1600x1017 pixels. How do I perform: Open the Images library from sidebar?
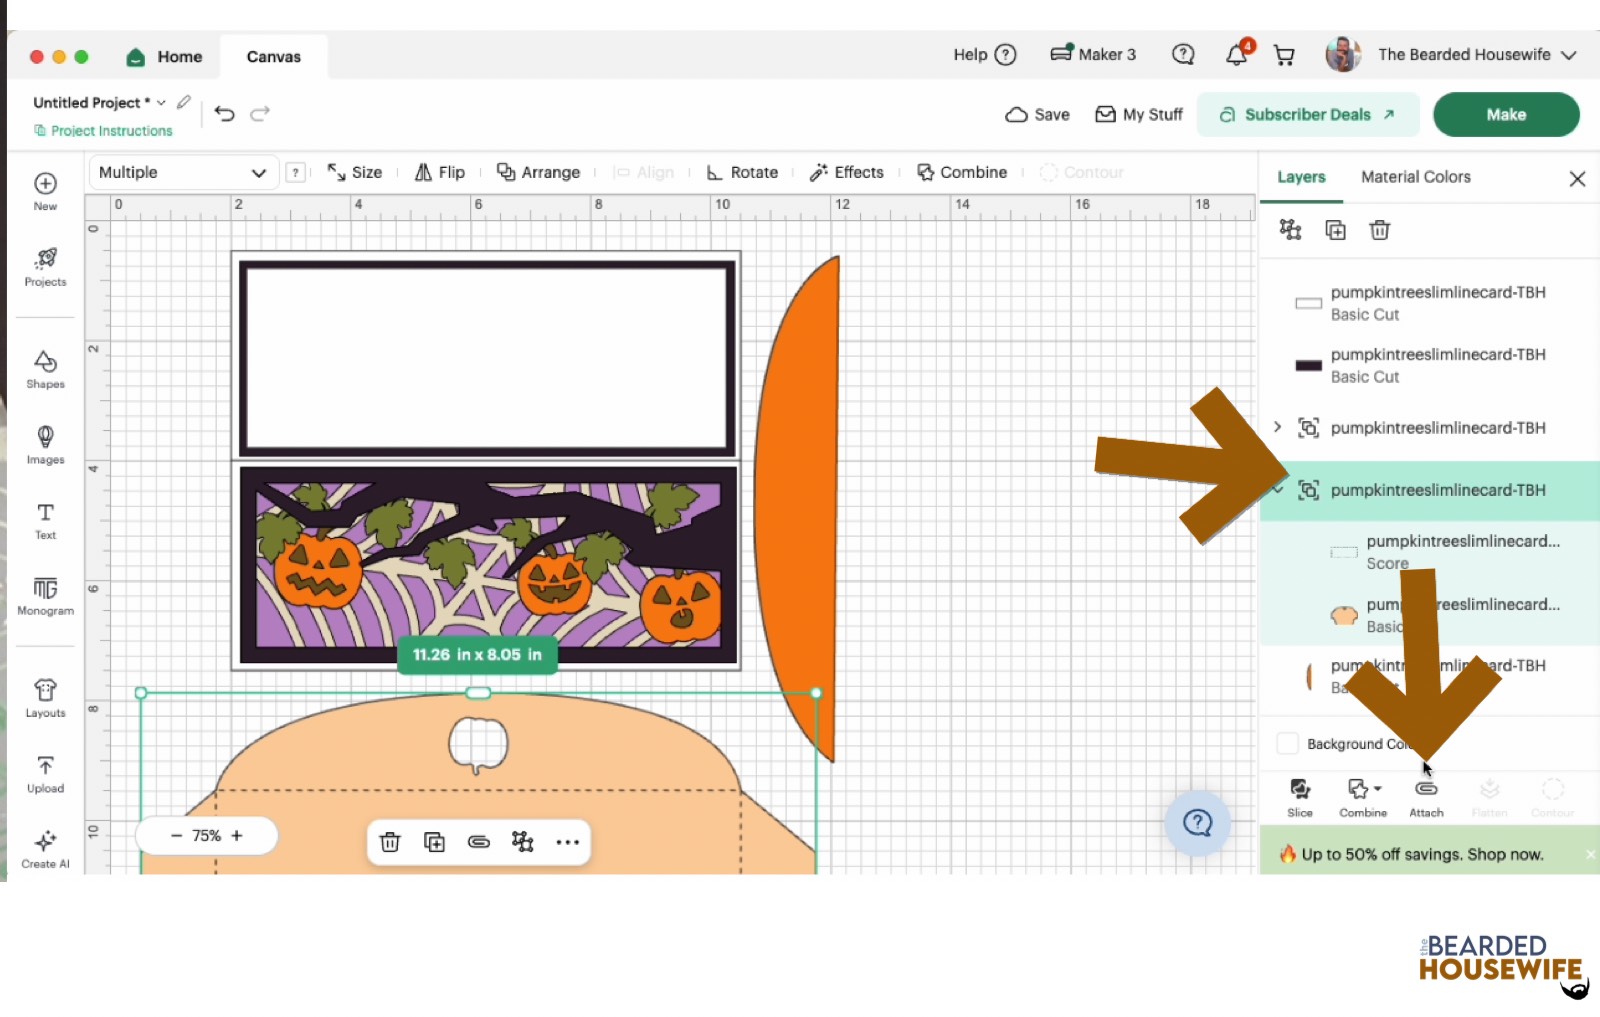(45, 445)
